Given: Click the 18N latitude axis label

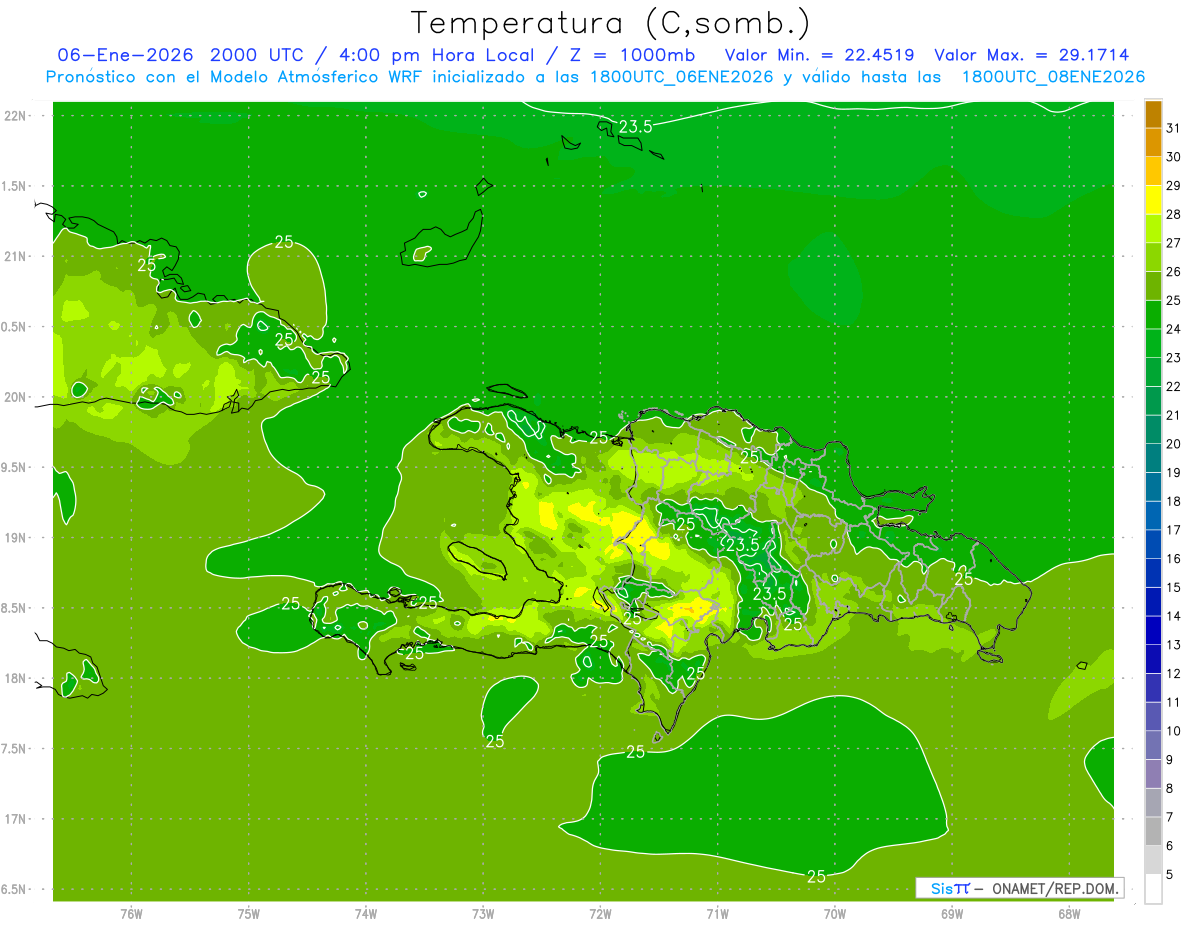Looking at the screenshot, I should point(15,678).
